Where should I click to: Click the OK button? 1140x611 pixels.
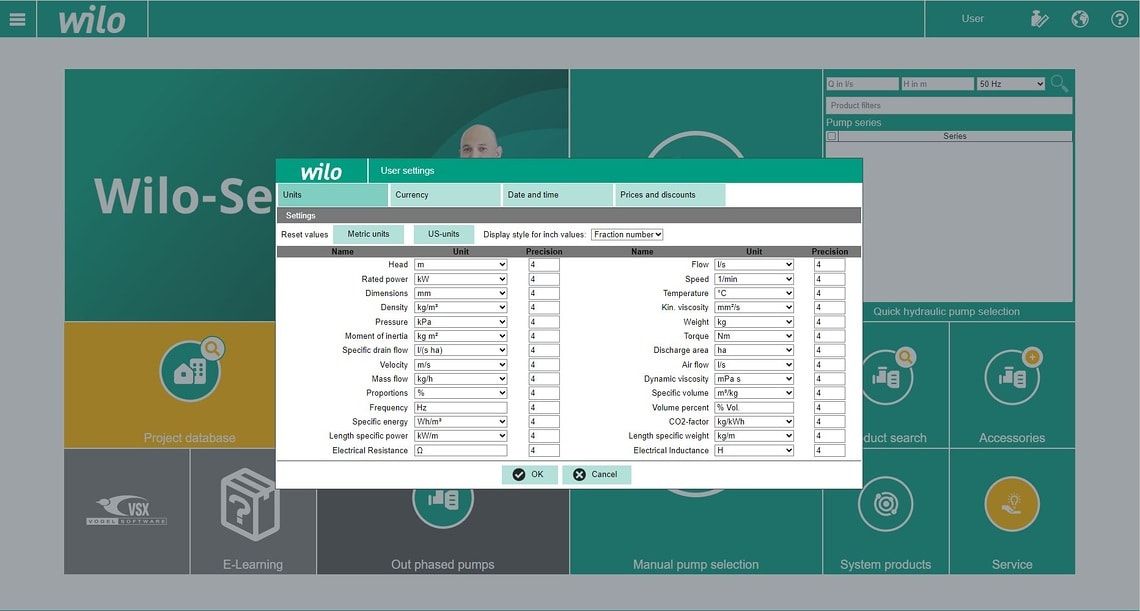click(529, 474)
